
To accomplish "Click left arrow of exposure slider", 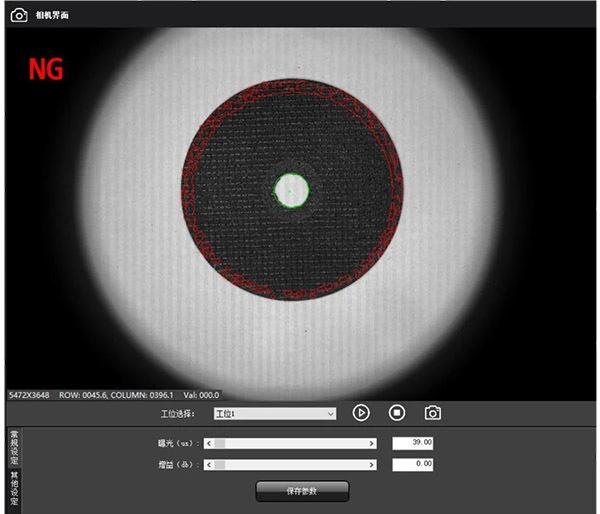I will [x=209, y=444].
